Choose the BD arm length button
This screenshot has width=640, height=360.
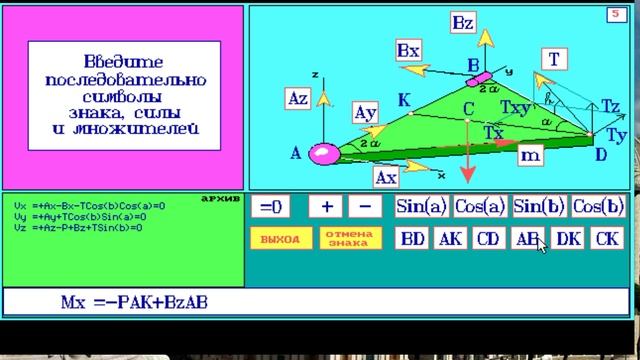tap(412, 238)
